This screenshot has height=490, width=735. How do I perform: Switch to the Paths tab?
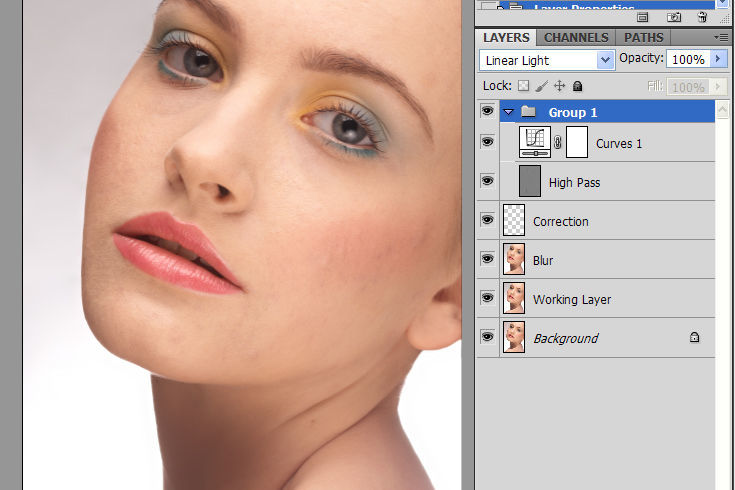(644, 37)
